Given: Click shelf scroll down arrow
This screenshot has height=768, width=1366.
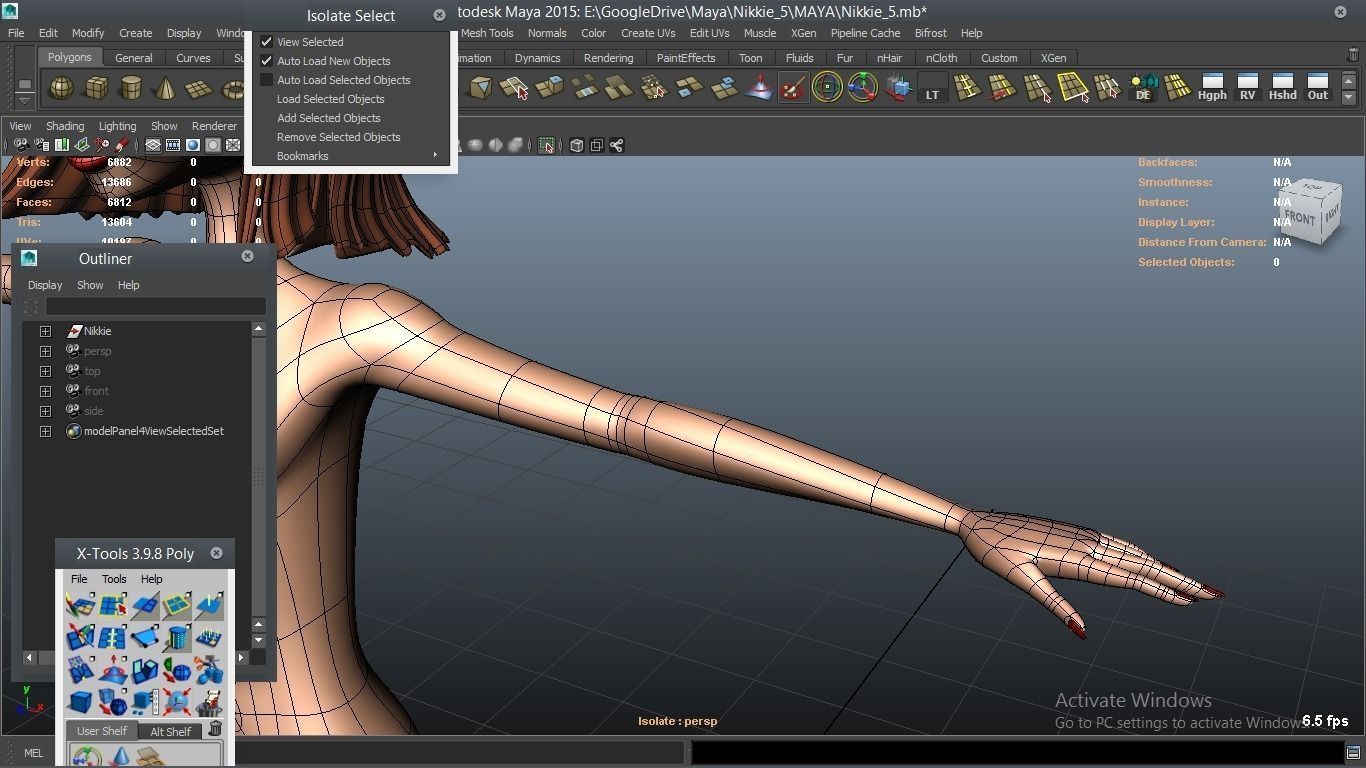Looking at the screenshot, I should [x=1348, y=98].
